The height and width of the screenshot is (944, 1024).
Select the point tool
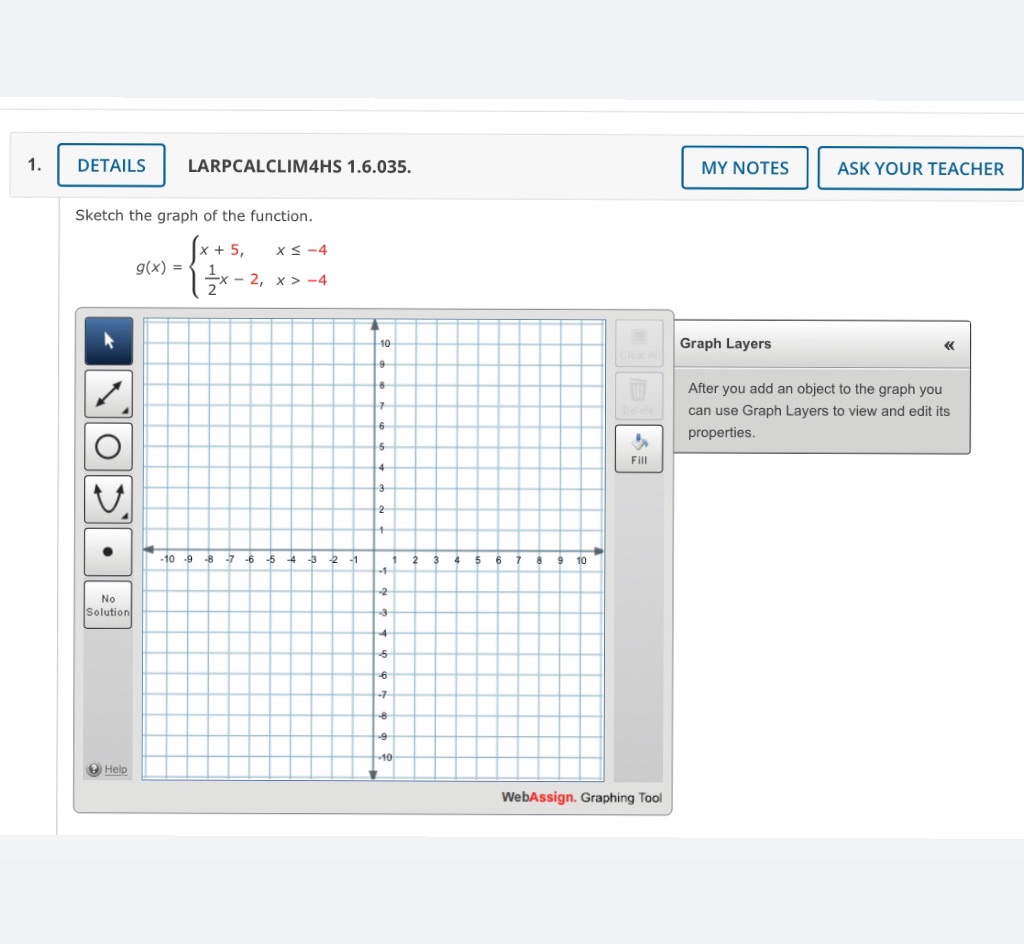pos(108,552)
